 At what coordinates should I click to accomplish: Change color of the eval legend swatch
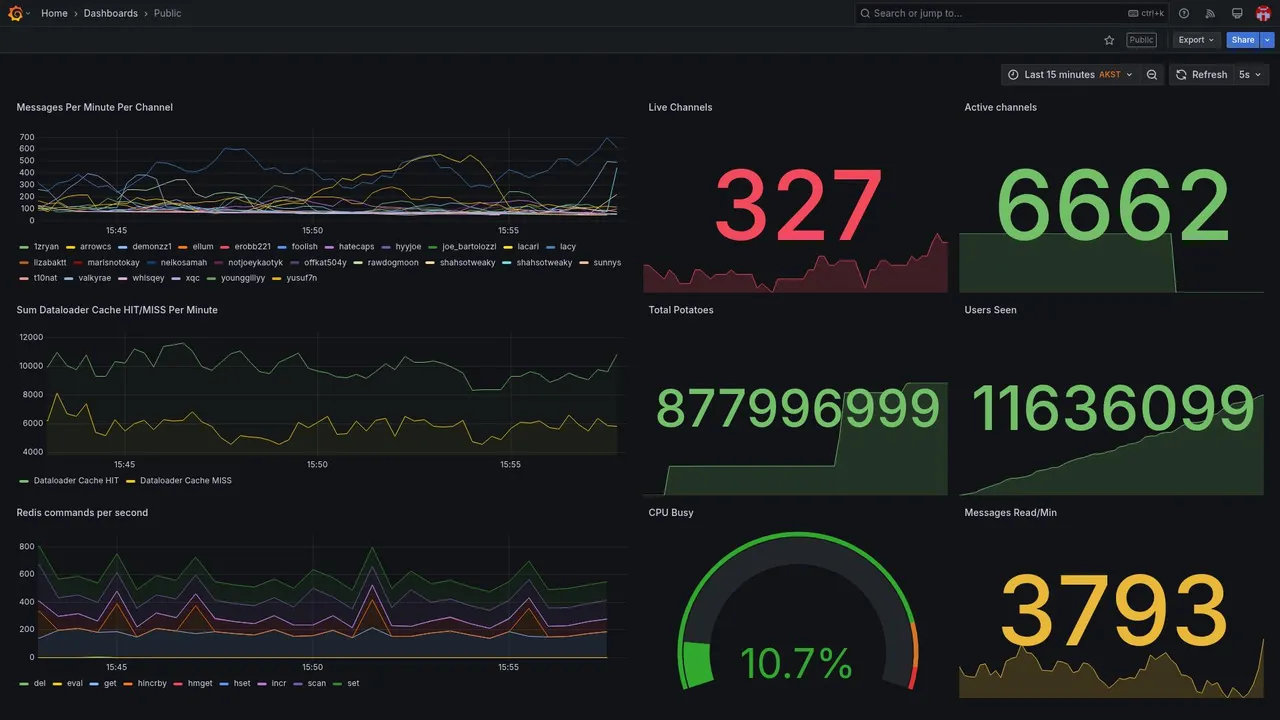point(57,684)
